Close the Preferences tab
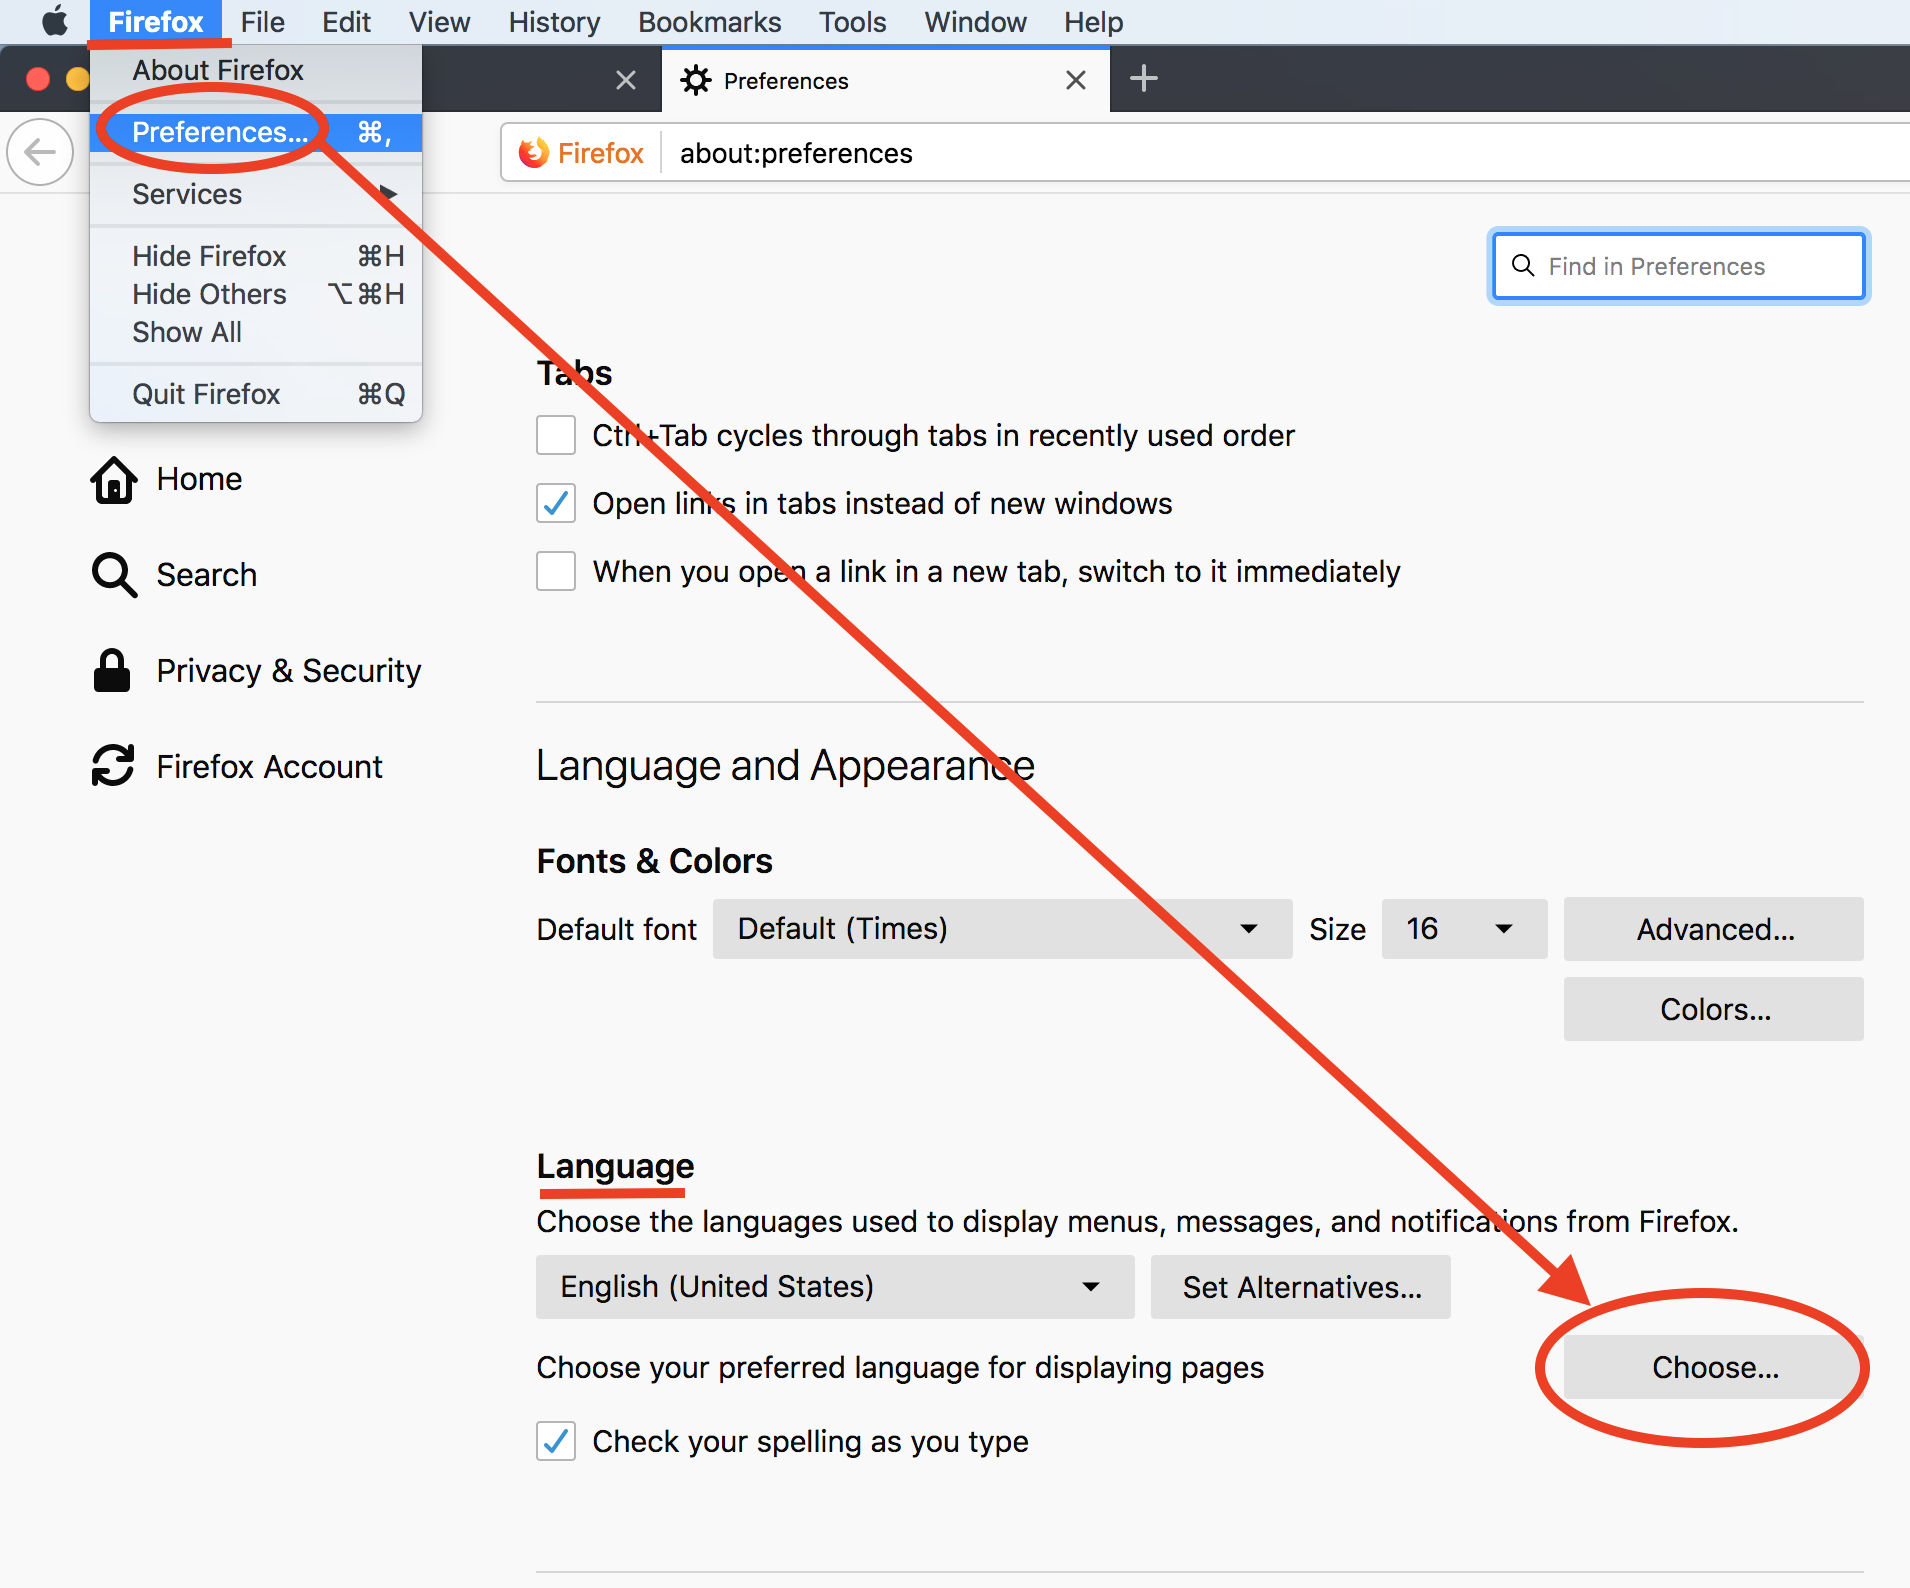 point(1076,80)
